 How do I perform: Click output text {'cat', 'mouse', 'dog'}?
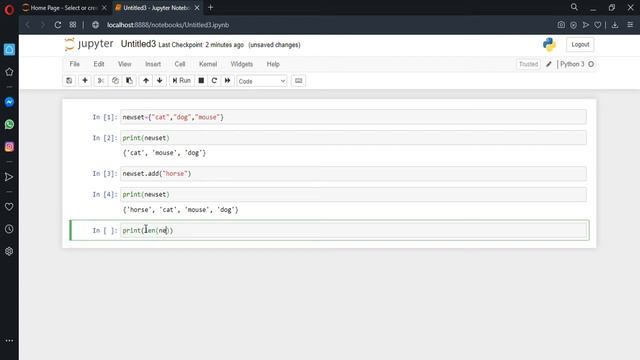coord(164,153)
